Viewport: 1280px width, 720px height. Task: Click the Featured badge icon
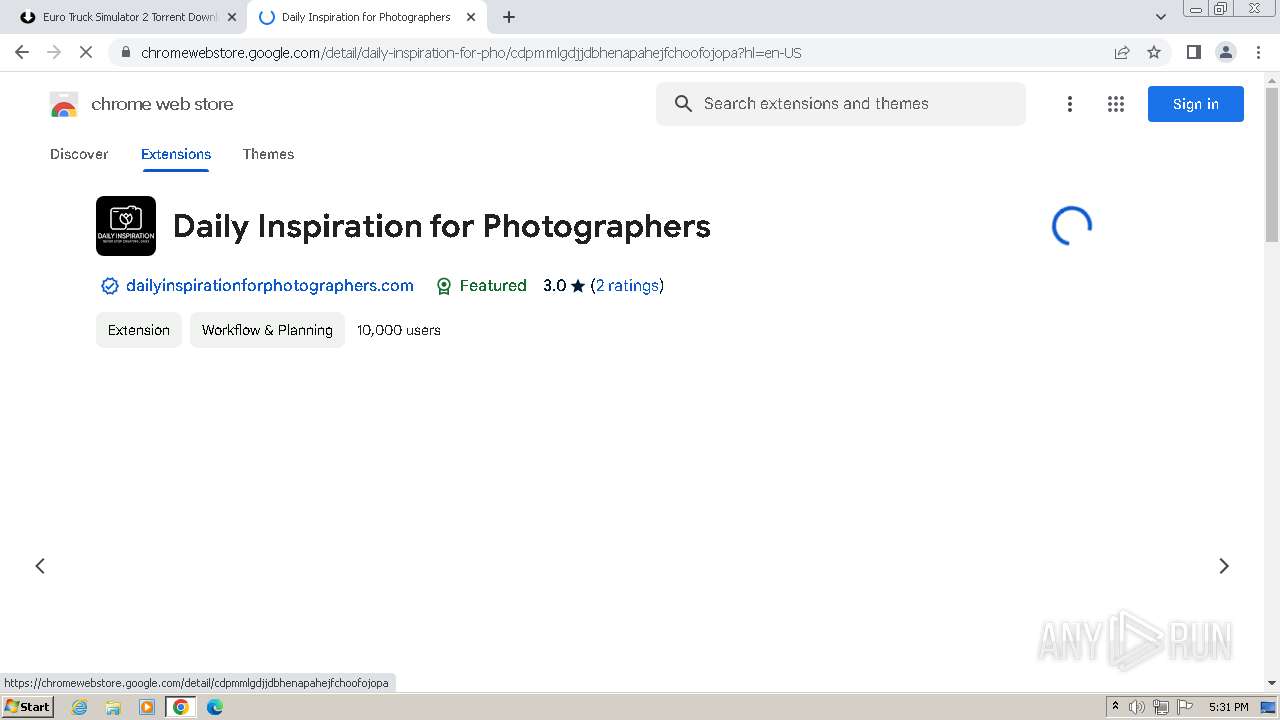444,286
